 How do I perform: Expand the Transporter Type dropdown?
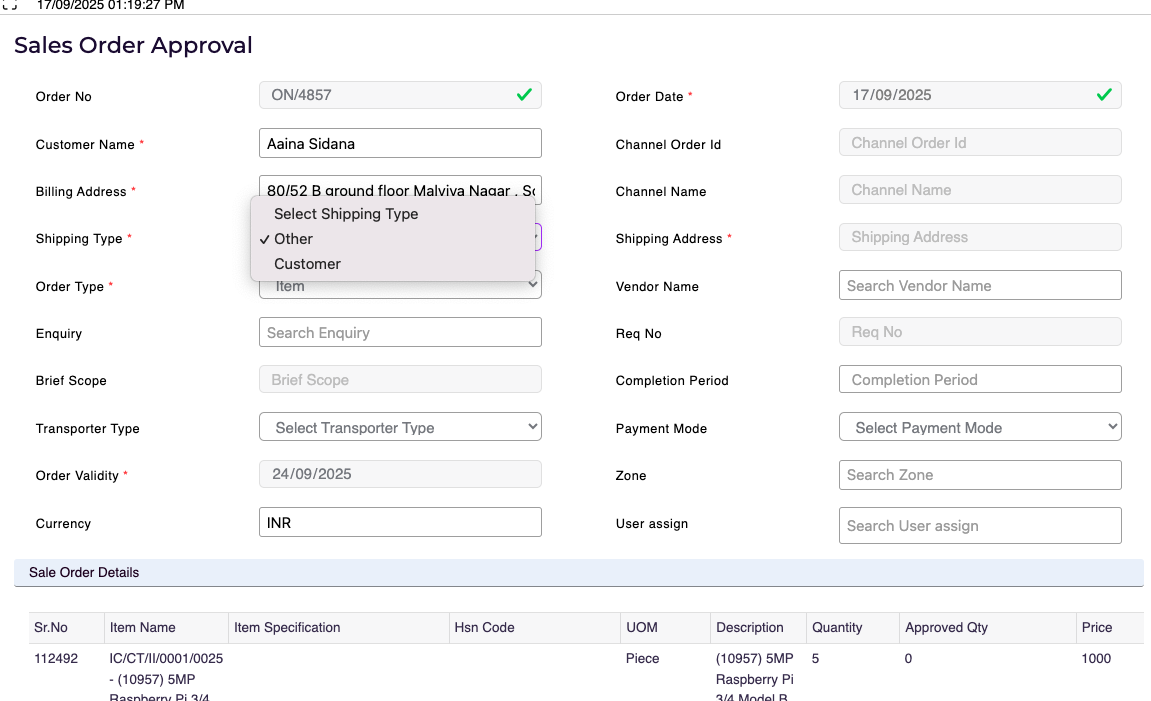click(400, 427)
